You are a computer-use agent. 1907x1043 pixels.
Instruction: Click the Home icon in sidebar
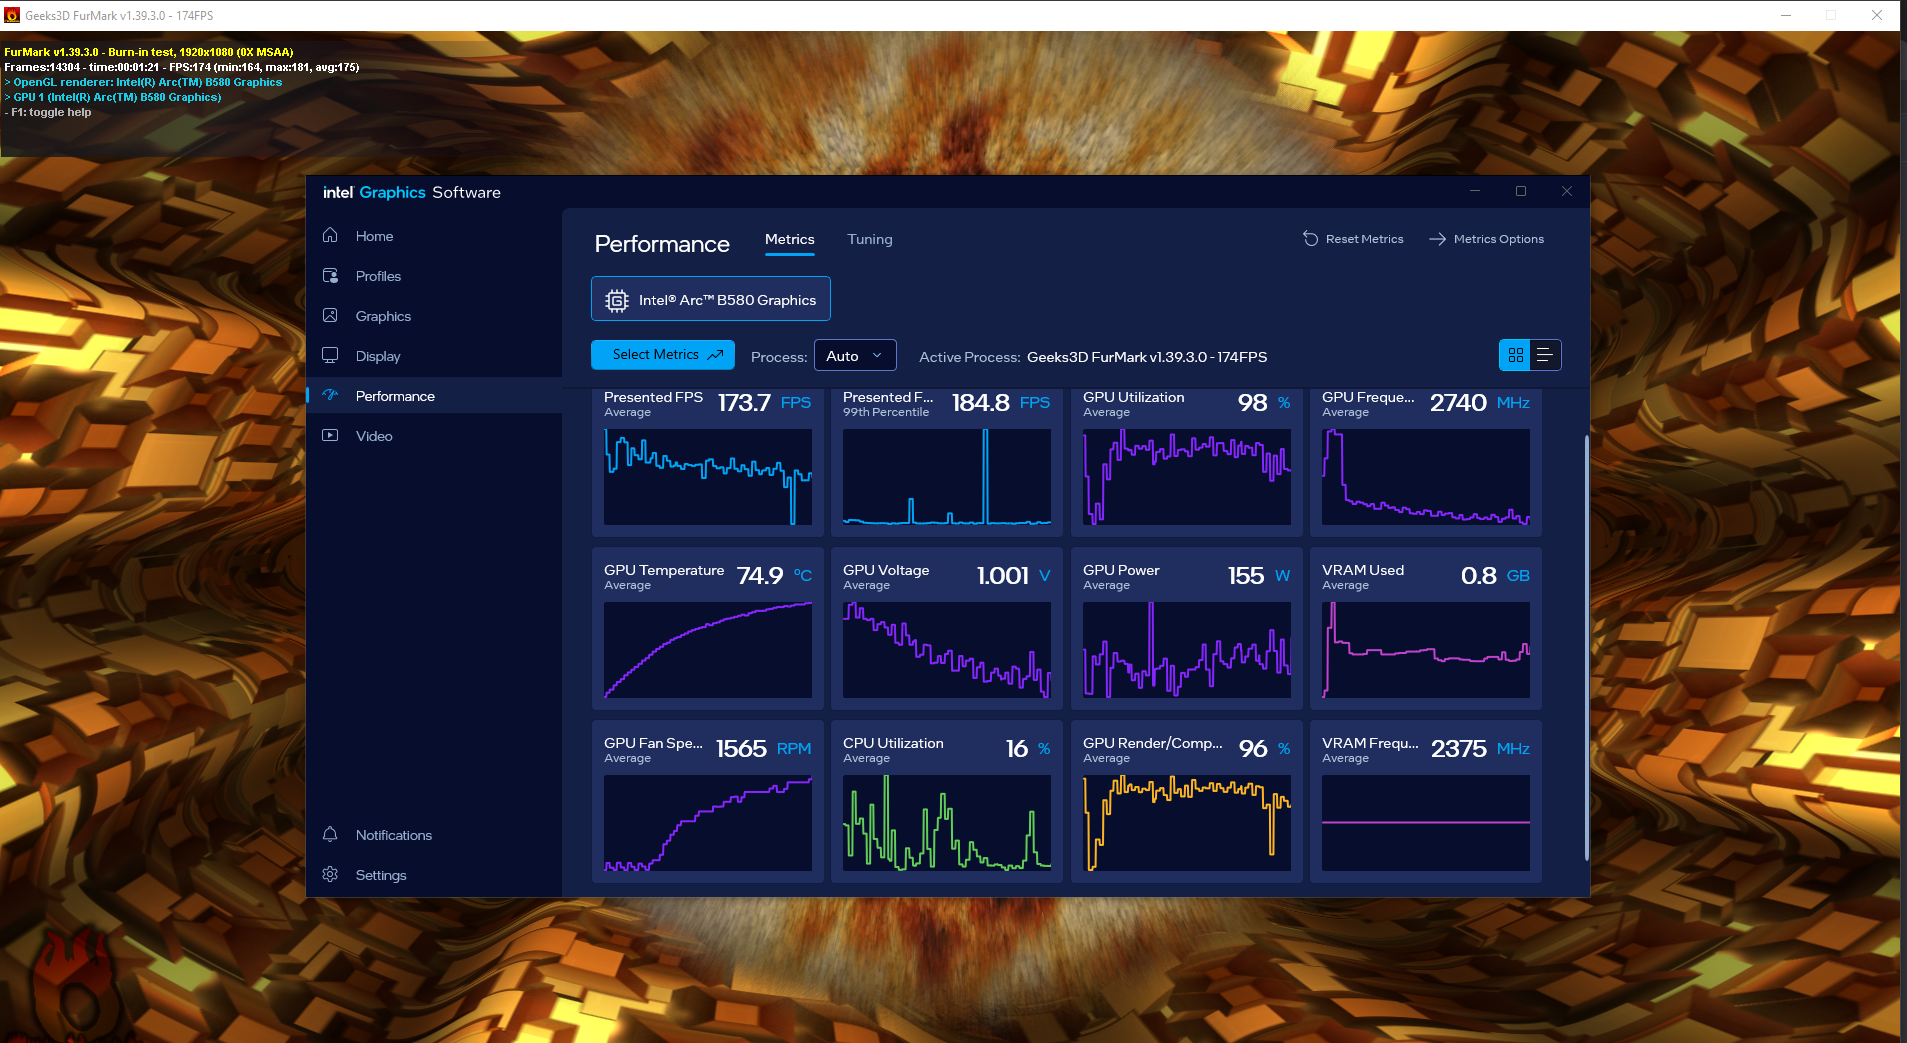point(330,236)
